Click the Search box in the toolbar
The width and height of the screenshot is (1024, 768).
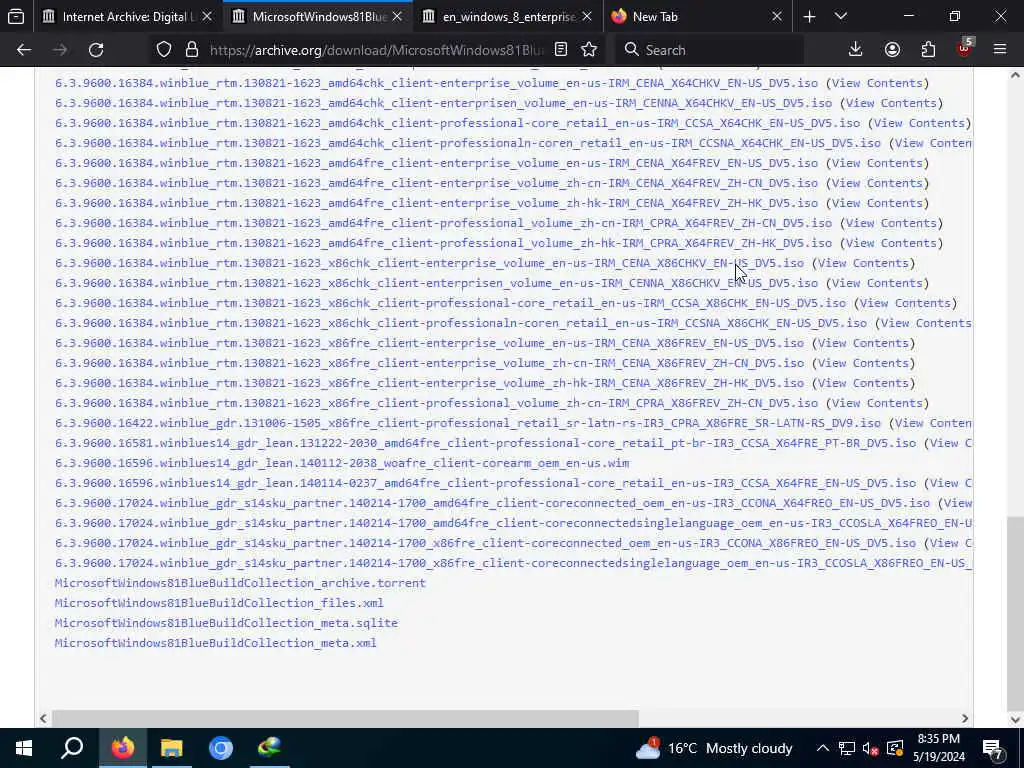pos(709,50)
